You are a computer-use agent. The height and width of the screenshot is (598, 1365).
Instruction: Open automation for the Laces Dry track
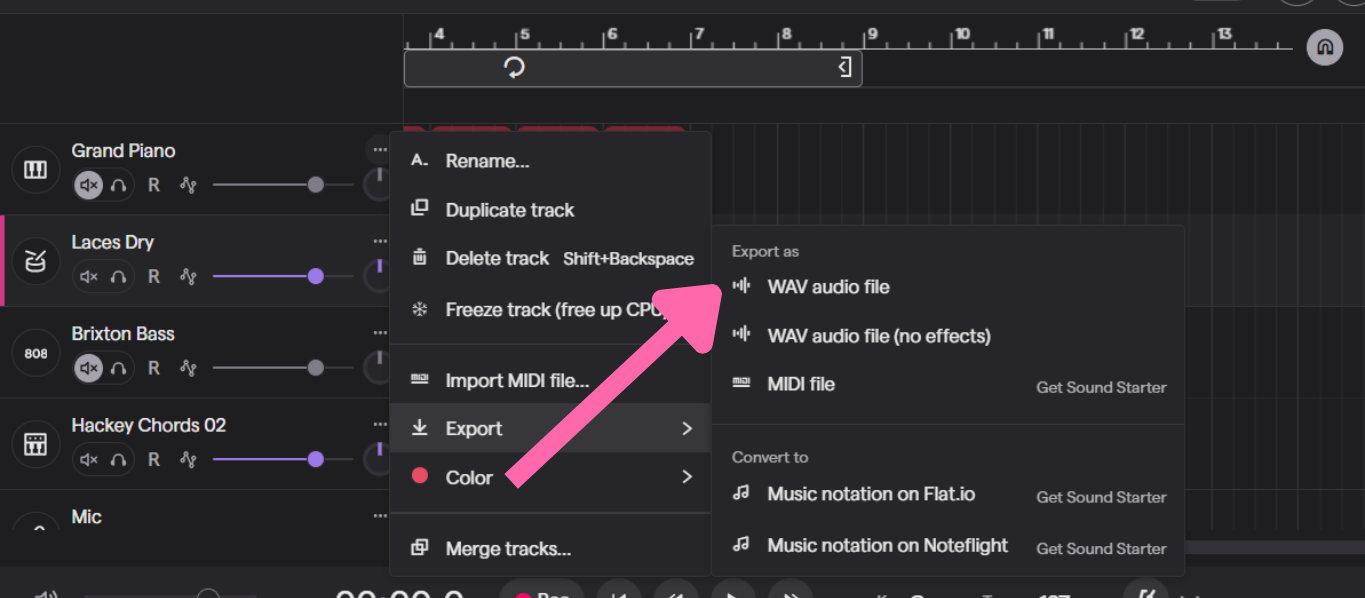(x=187, y=276)
